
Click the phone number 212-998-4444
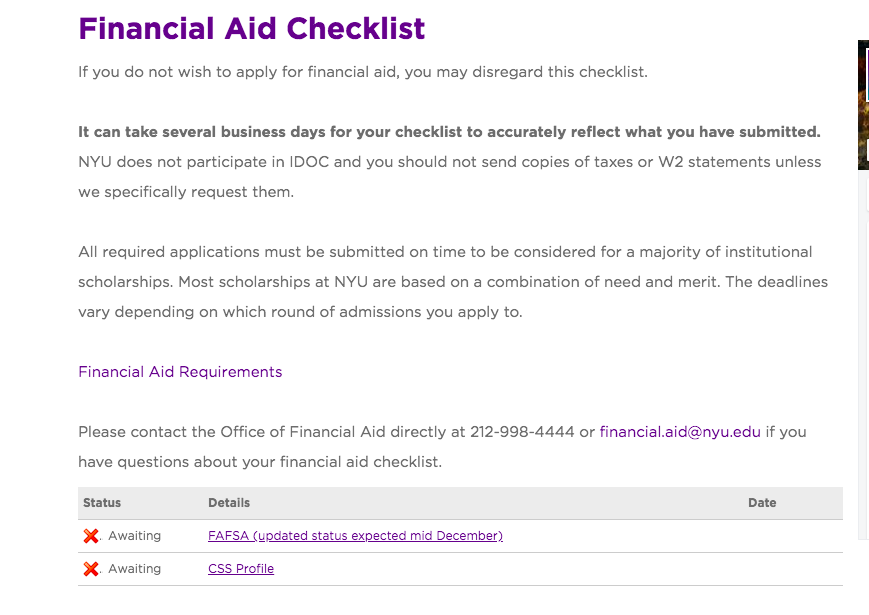(x=522, y=432)
